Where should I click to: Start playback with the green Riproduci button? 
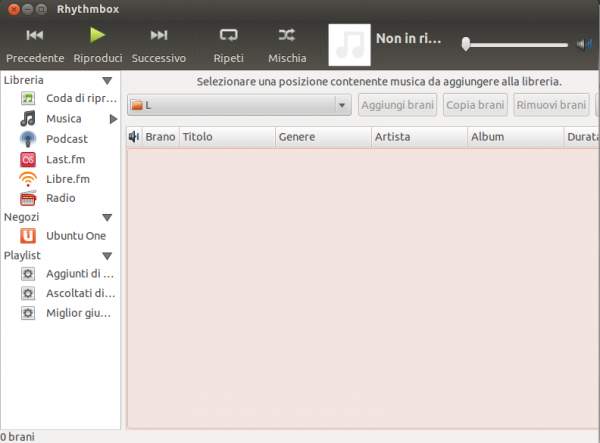[97, 35]
